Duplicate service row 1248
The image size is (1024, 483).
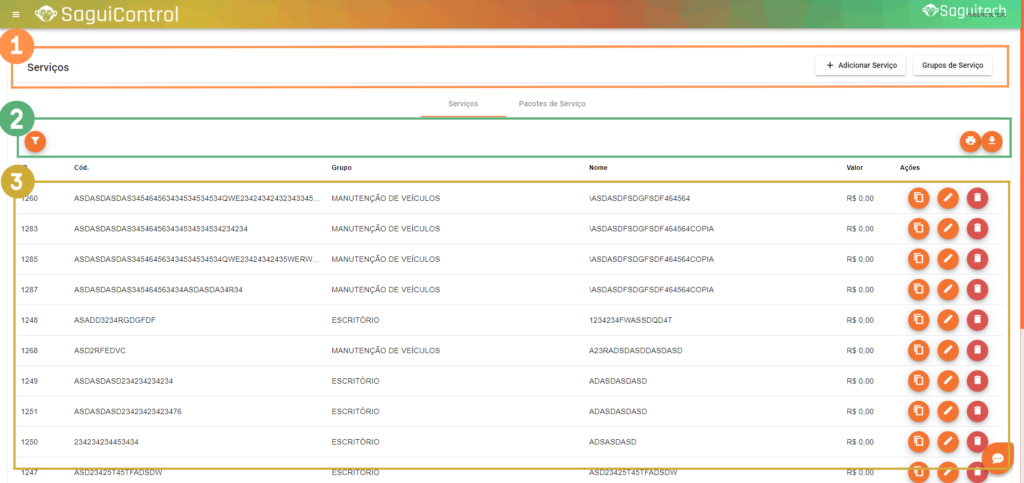[918, 320]
